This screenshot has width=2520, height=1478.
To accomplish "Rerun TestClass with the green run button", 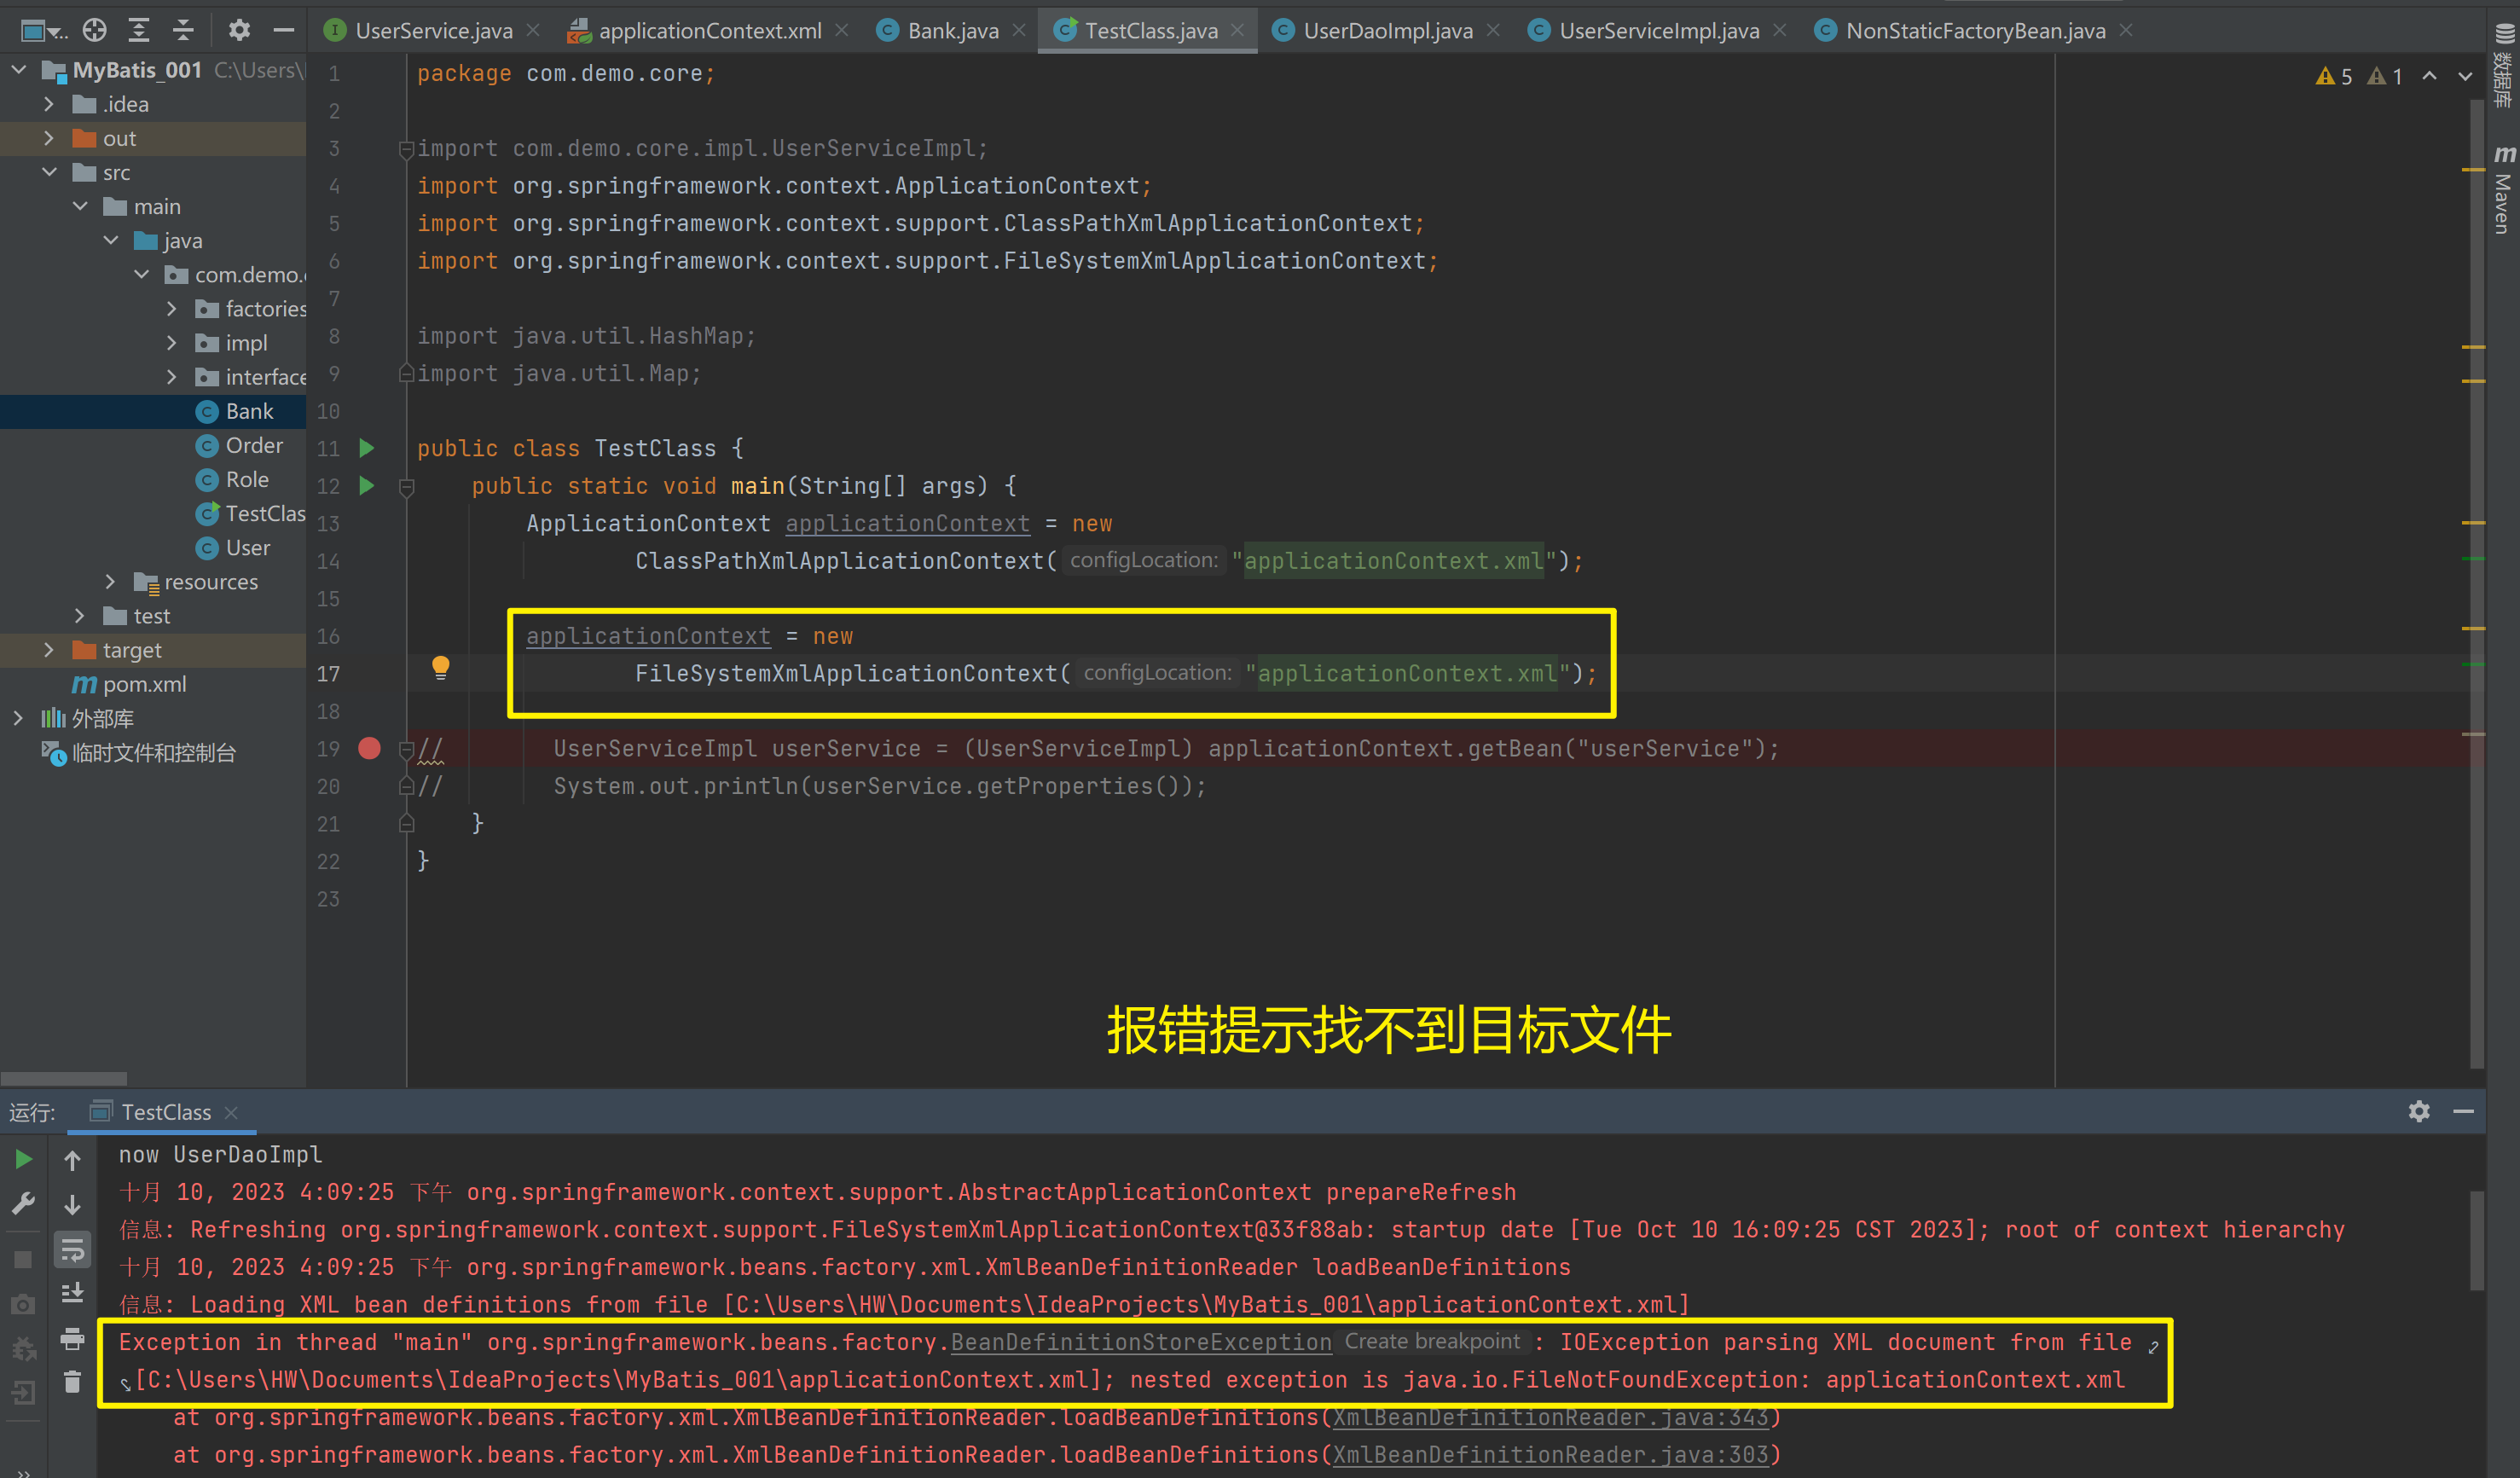I will (x=23, y=1159).
